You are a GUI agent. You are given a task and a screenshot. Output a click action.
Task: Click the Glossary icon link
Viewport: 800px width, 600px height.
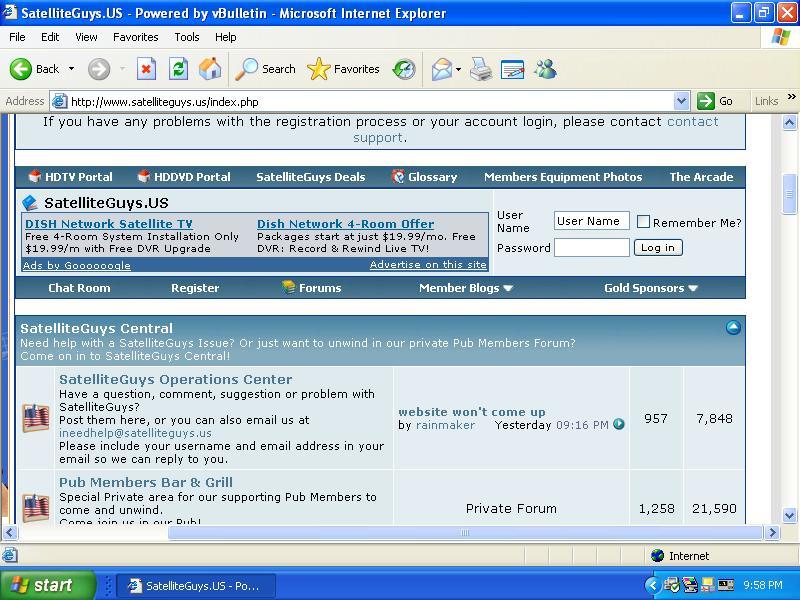click(397, 177)
